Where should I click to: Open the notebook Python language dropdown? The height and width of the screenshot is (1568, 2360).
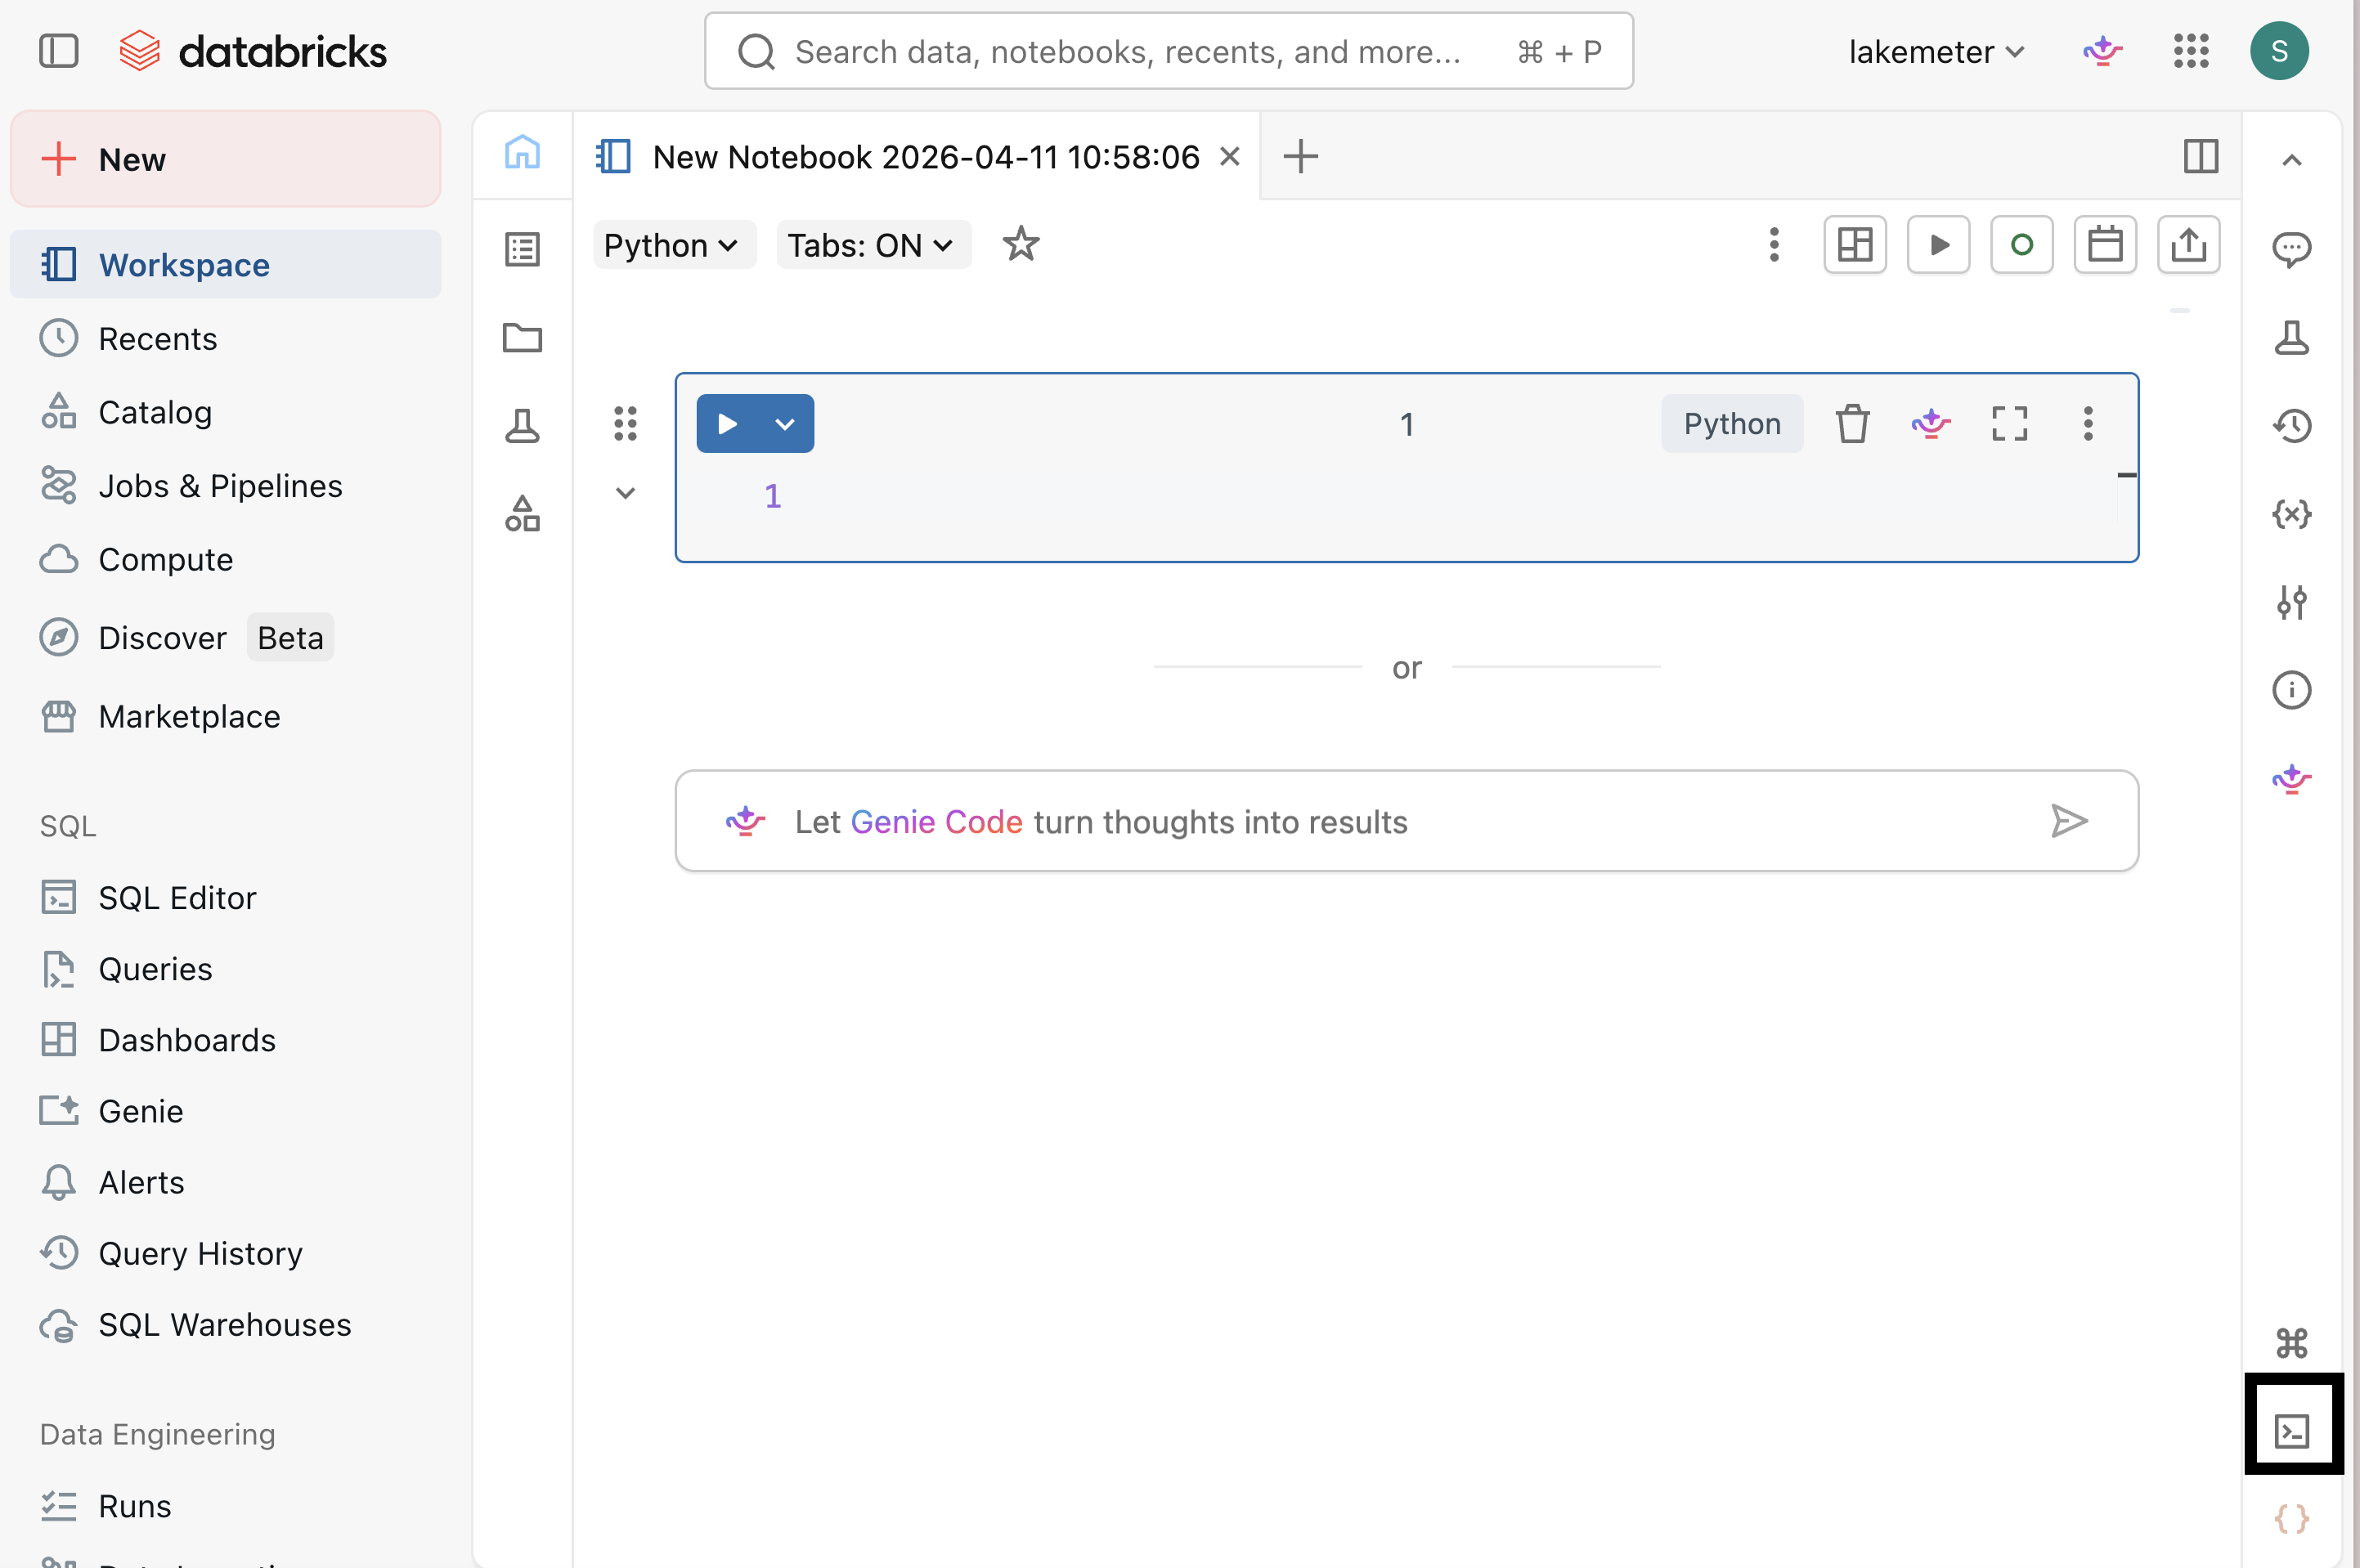click(x=673, y=245)
